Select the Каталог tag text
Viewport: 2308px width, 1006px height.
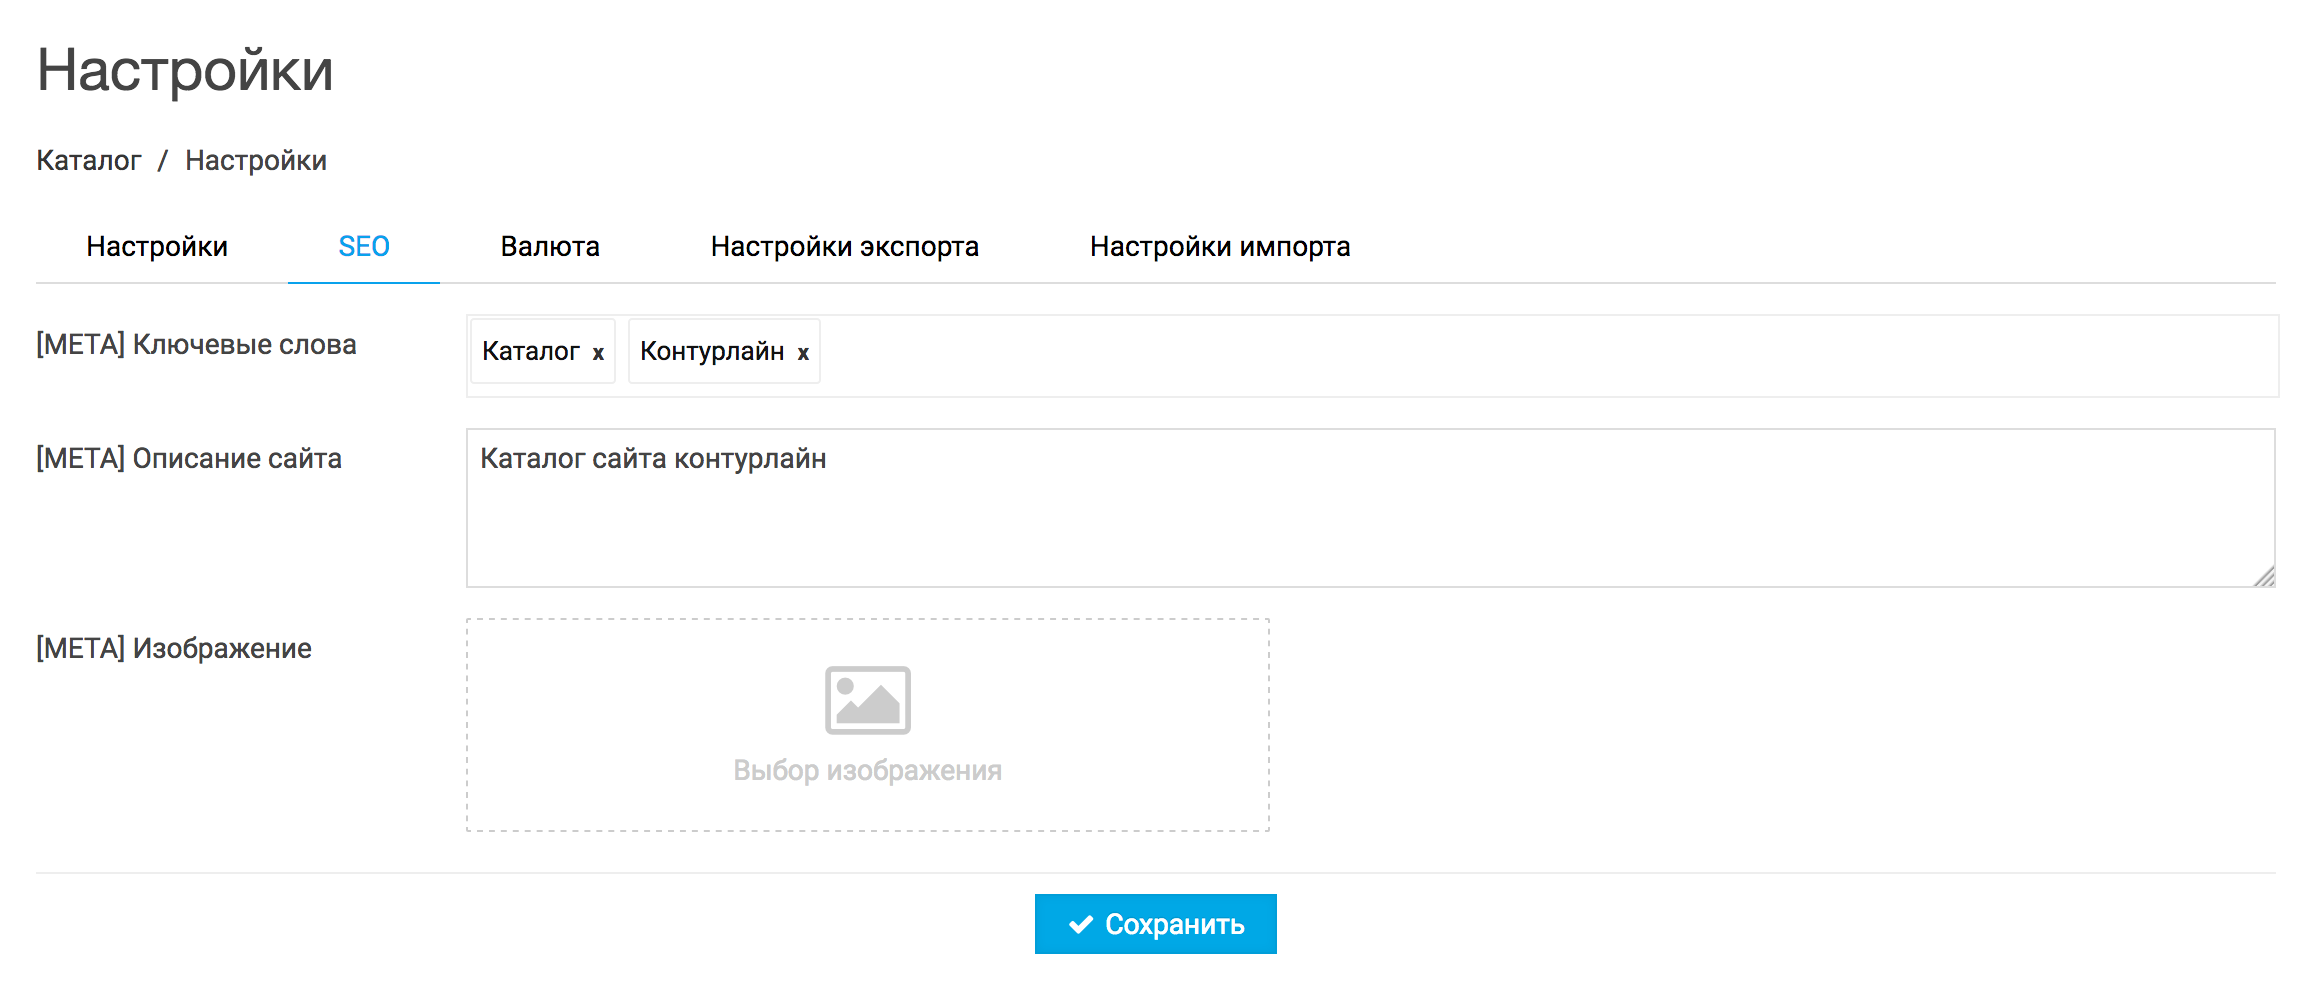[530, 351]
